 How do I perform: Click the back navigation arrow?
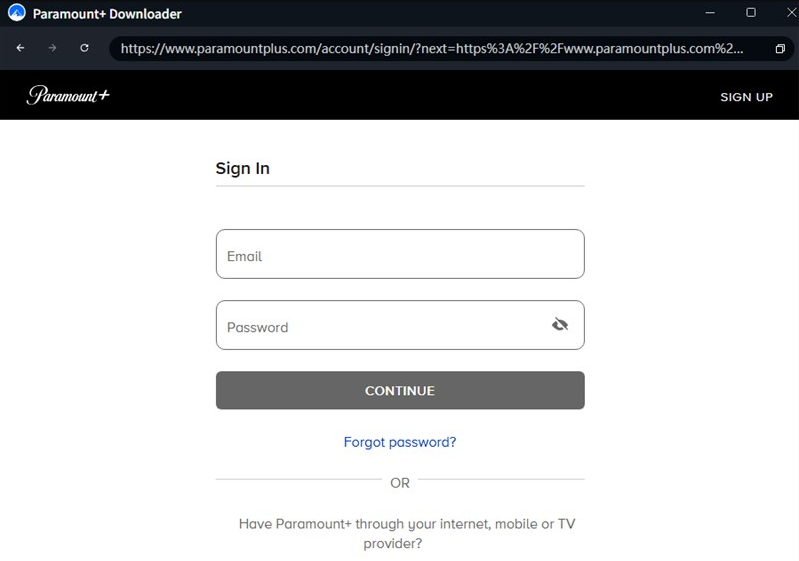[x=20, y=48]
